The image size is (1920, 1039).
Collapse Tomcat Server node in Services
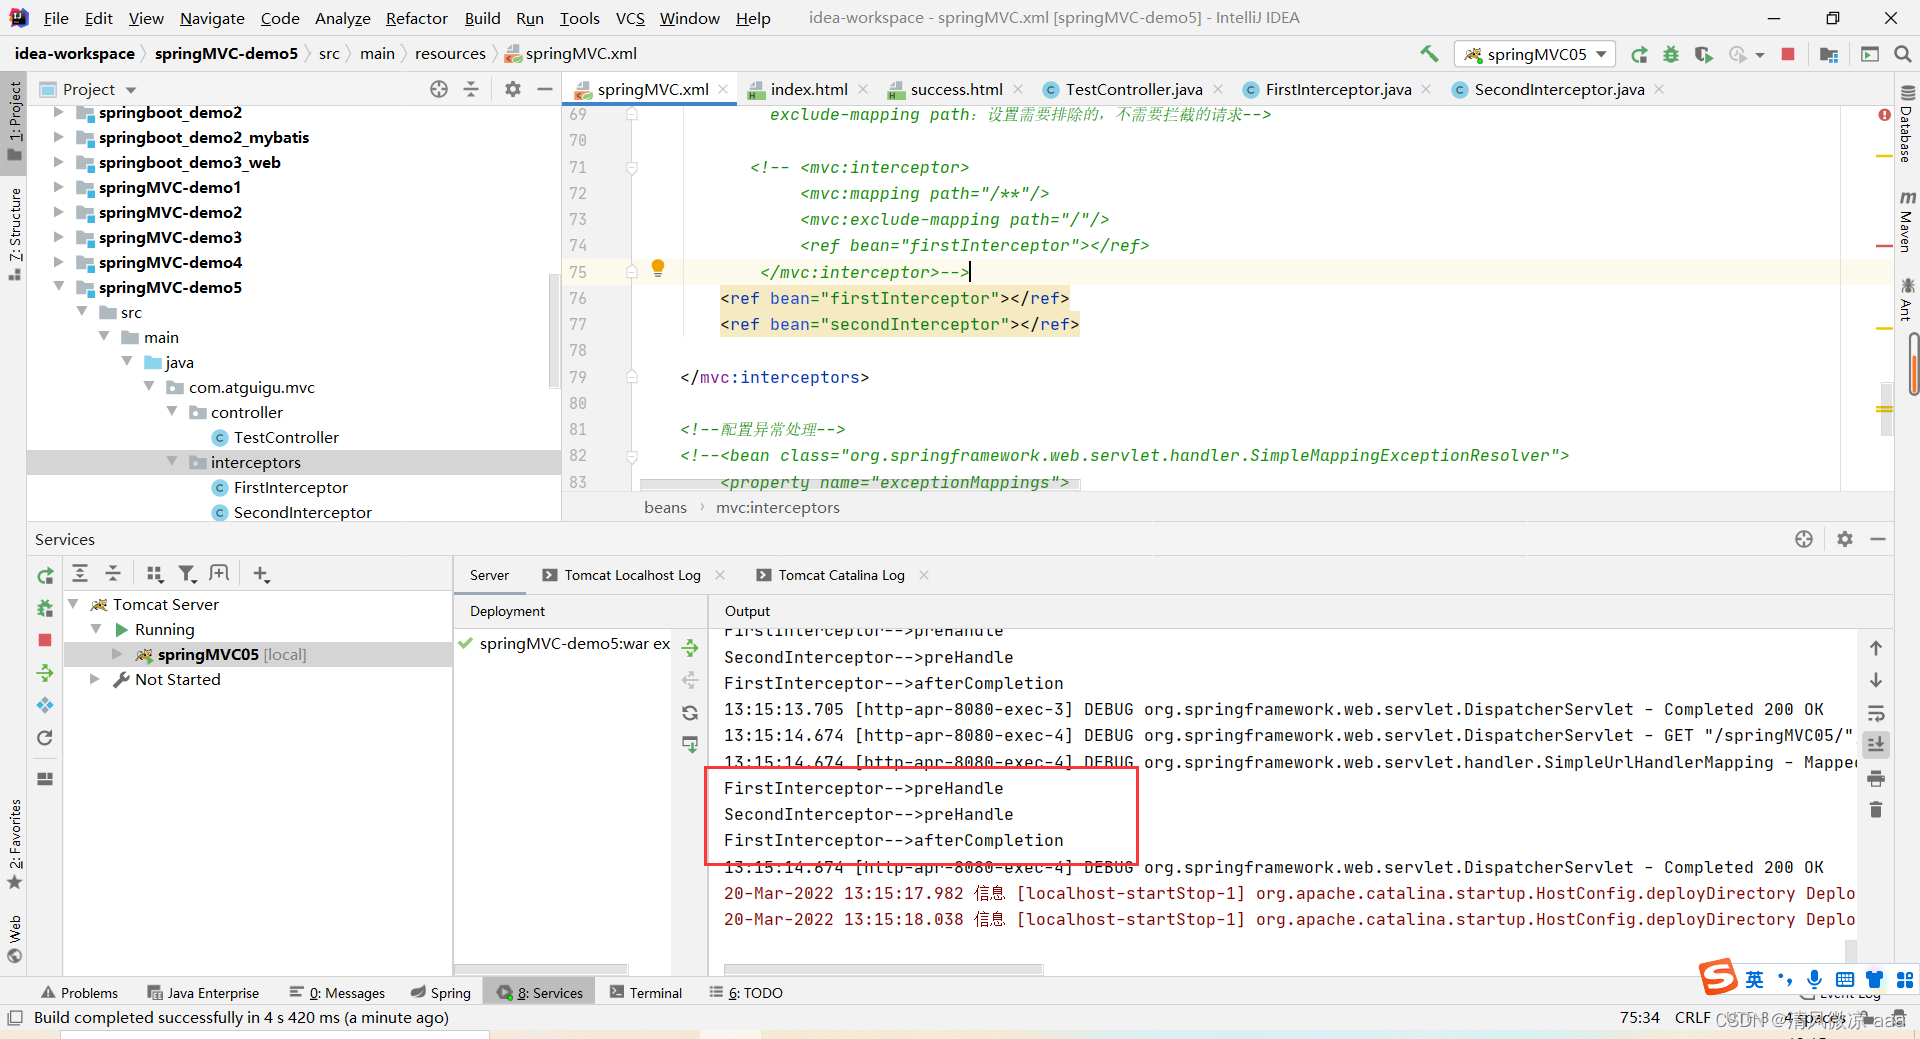point(73,604)
